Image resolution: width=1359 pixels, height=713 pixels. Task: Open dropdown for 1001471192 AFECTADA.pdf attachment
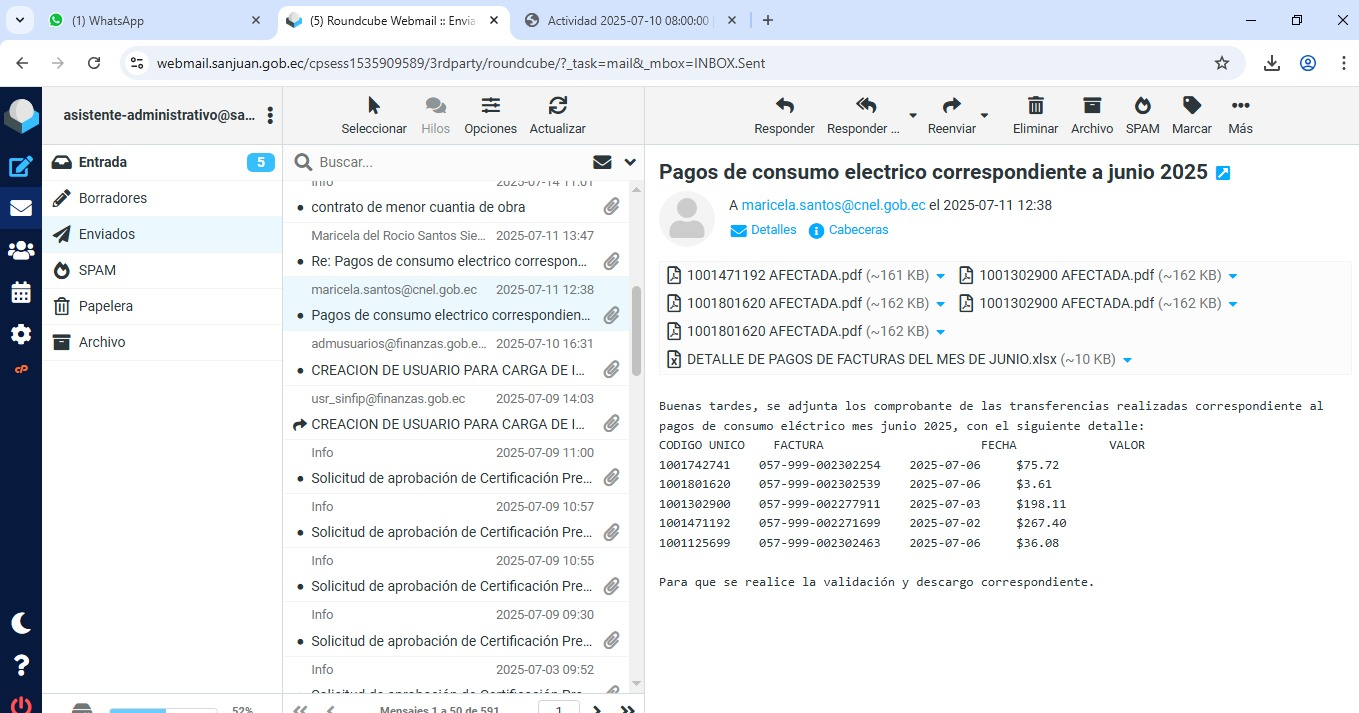[x=941, y=276]
